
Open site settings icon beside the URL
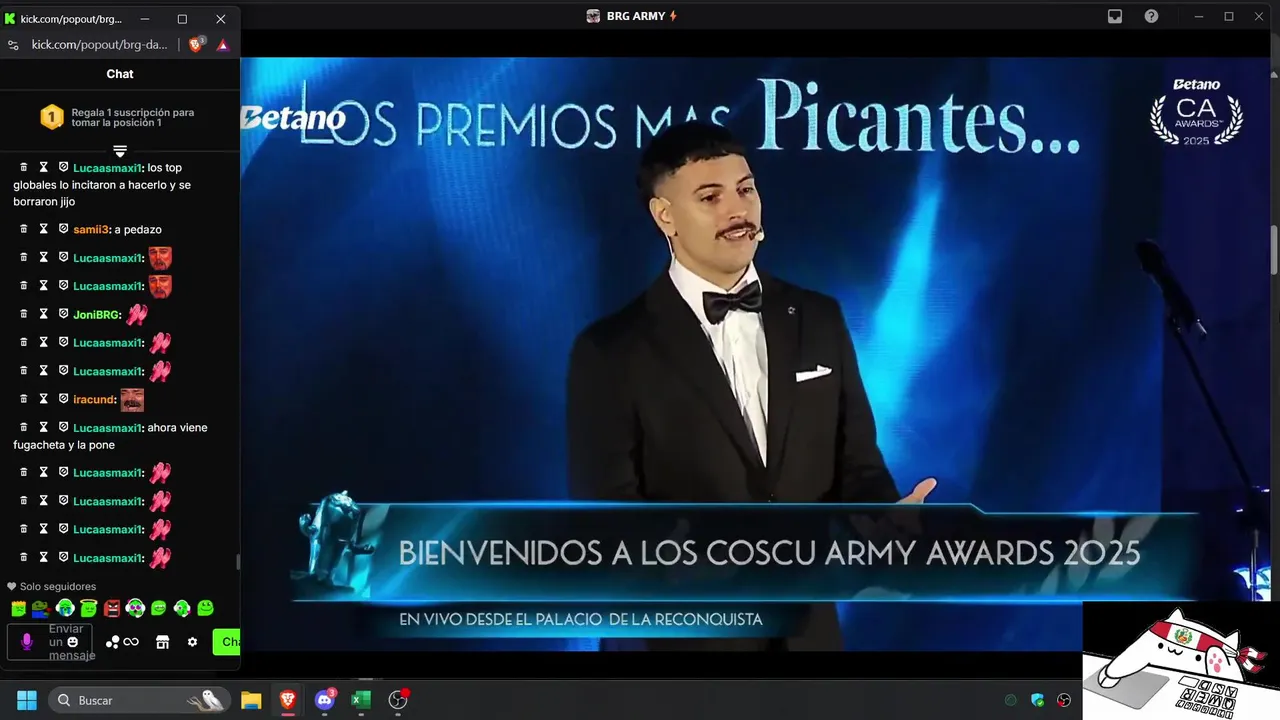pyautogui.click(x=13, y=45)
